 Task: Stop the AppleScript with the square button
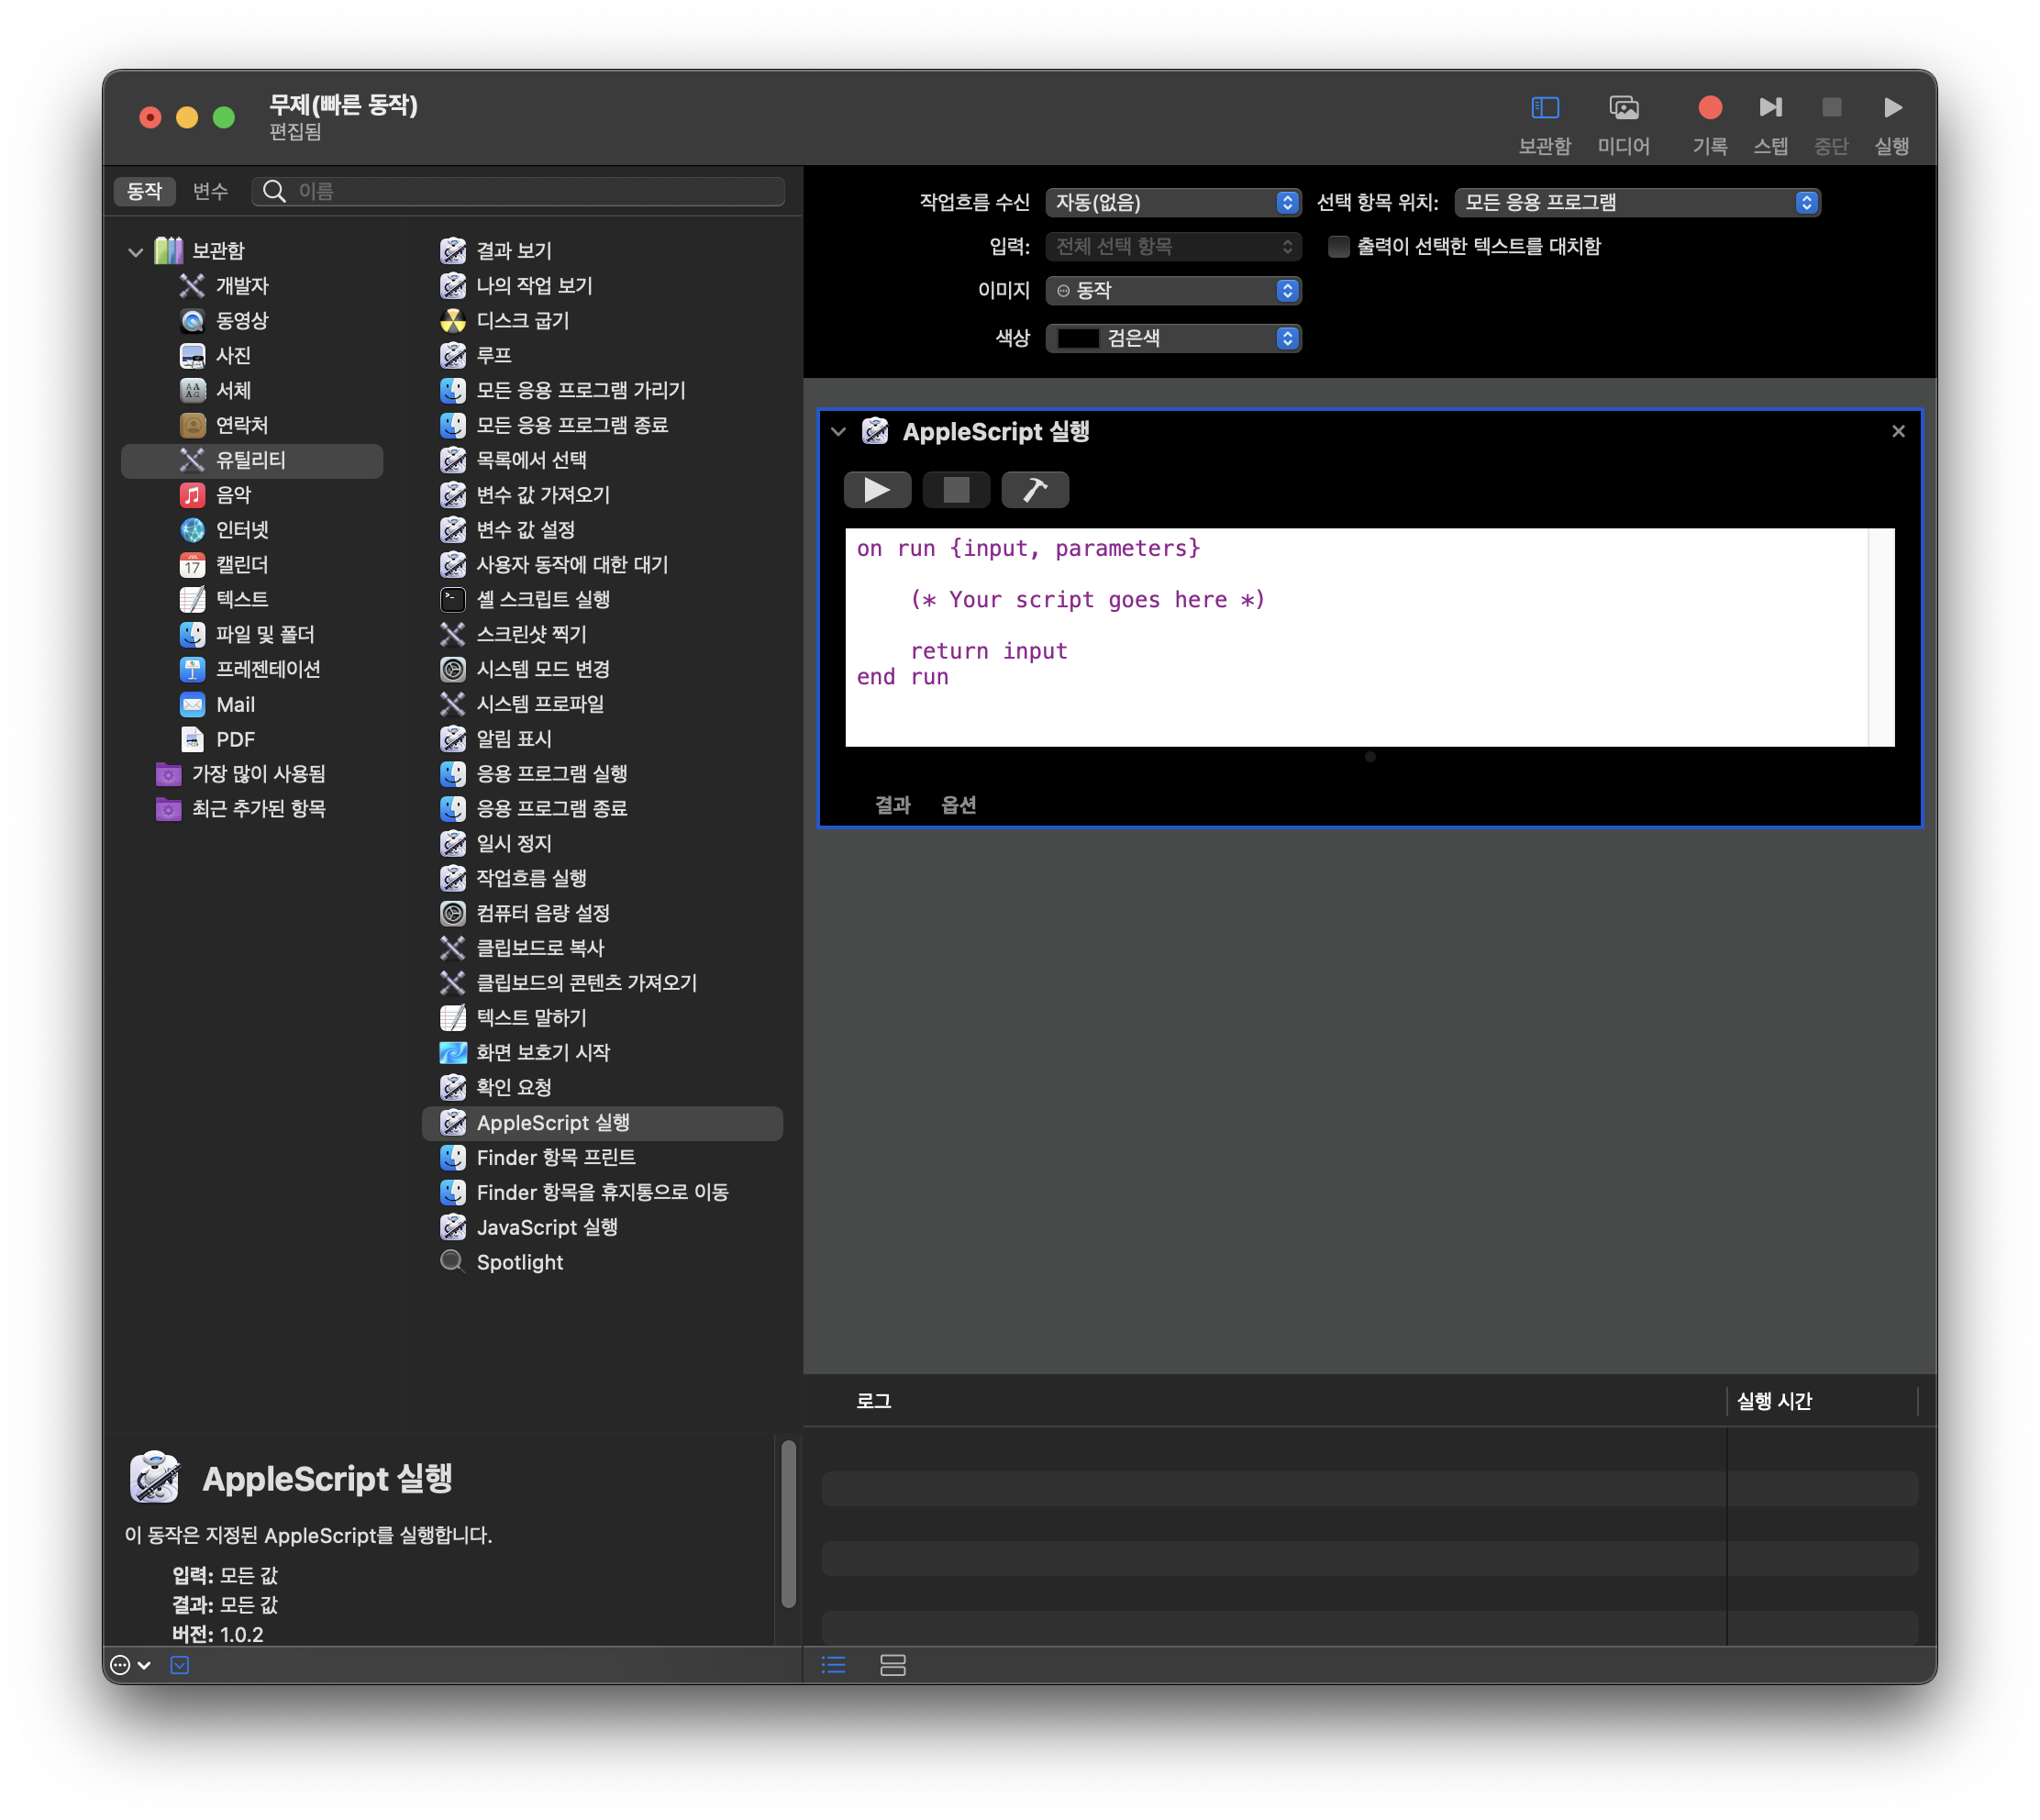(956, 490)
